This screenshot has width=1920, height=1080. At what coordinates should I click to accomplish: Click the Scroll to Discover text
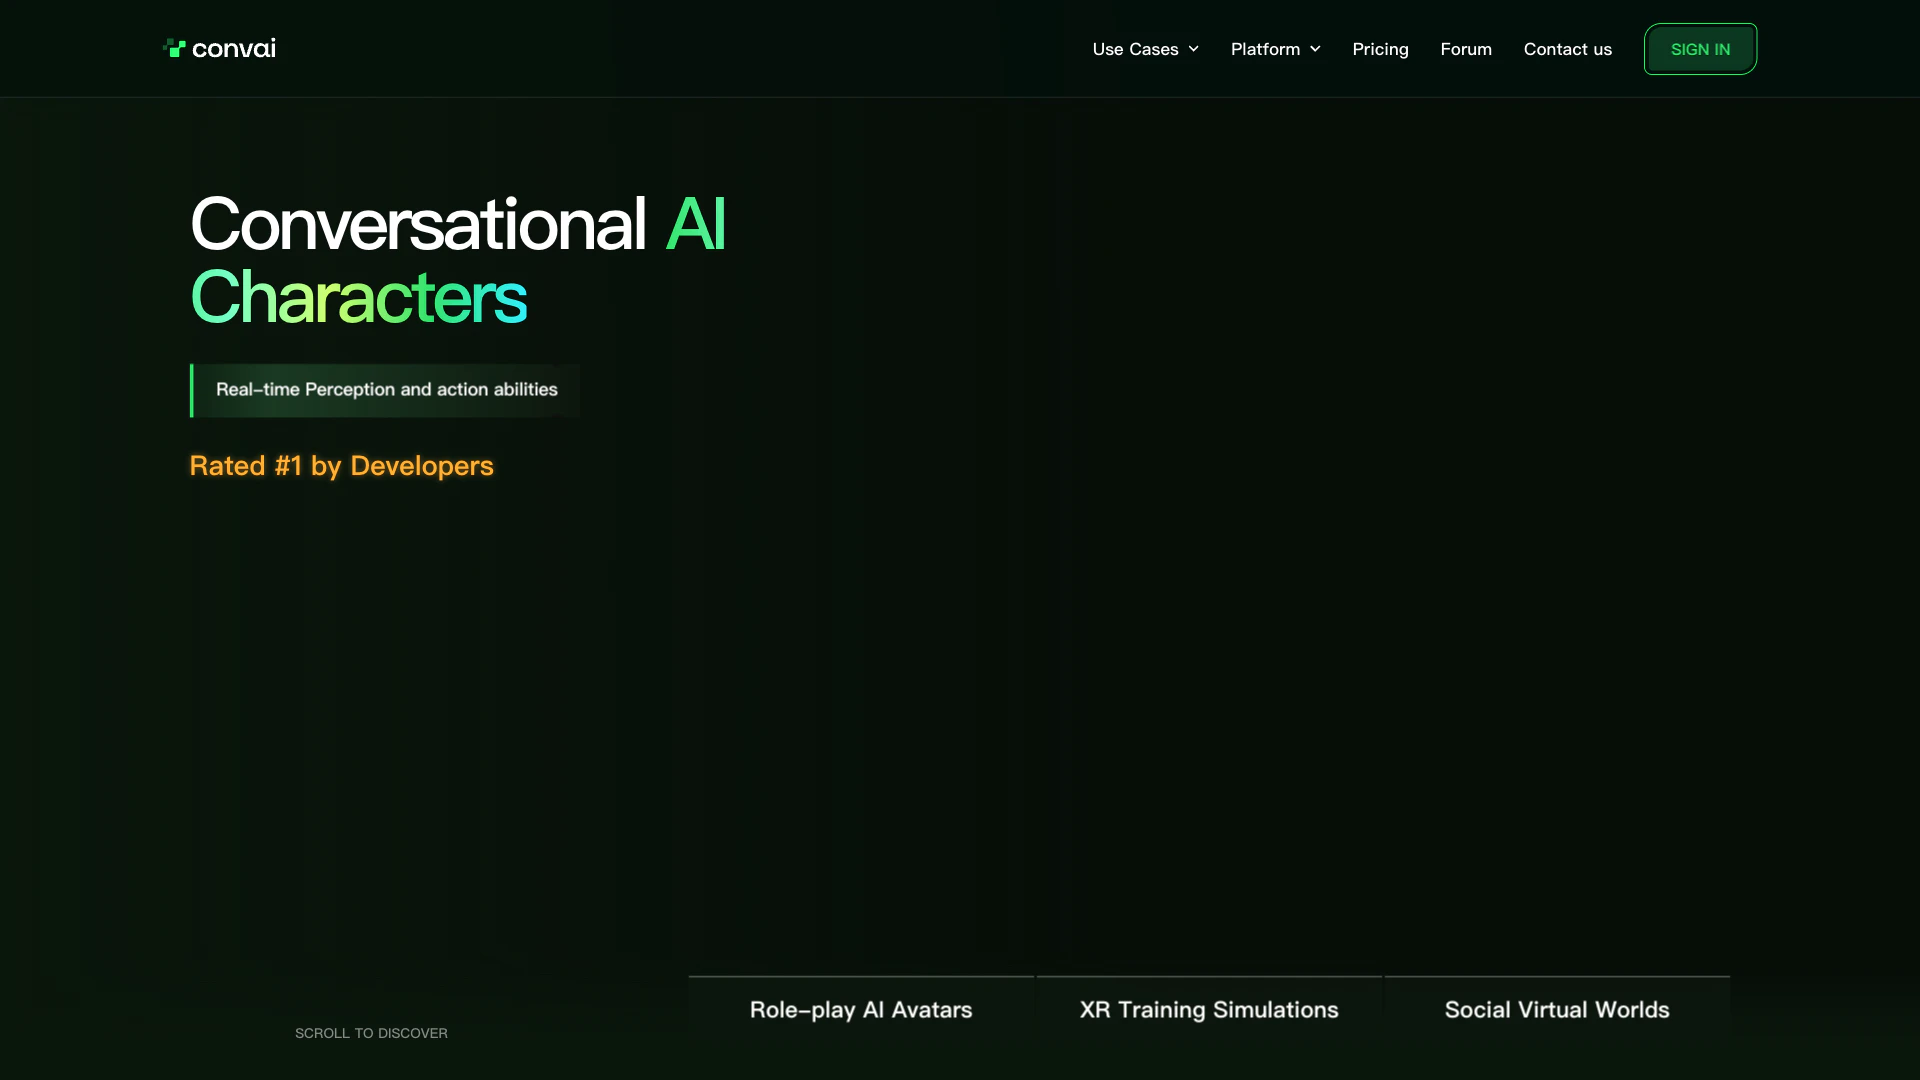pos(371,1033)
